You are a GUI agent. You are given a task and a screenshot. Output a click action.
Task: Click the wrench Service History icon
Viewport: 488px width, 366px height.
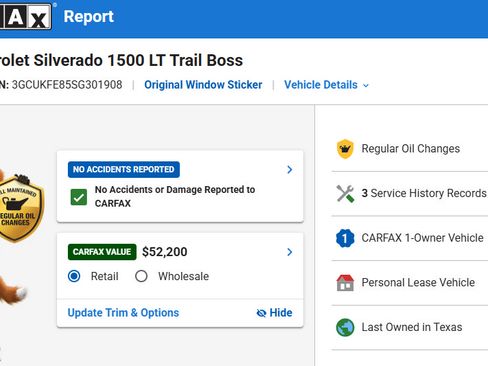coord(345,193)
